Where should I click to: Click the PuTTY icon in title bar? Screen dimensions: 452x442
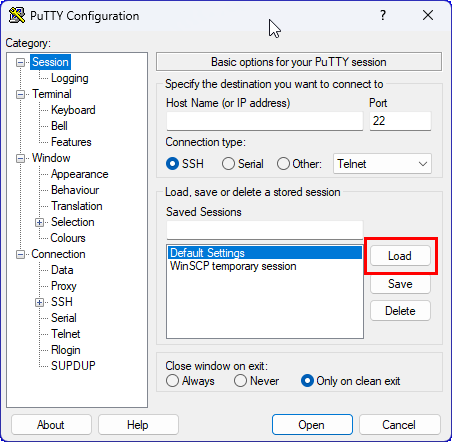click(17, 15)
